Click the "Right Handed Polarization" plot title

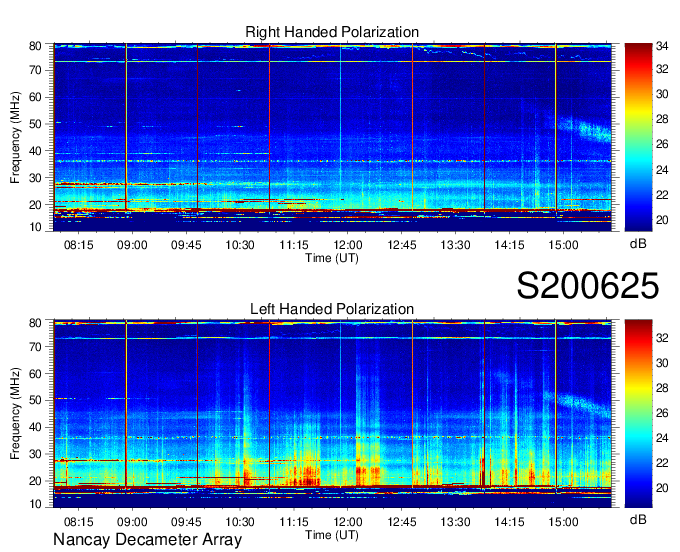click(332, 32)
